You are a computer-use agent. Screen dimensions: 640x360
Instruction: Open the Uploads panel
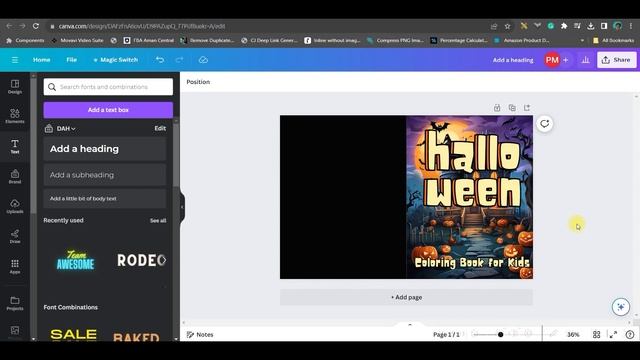[x=15, y=206]
